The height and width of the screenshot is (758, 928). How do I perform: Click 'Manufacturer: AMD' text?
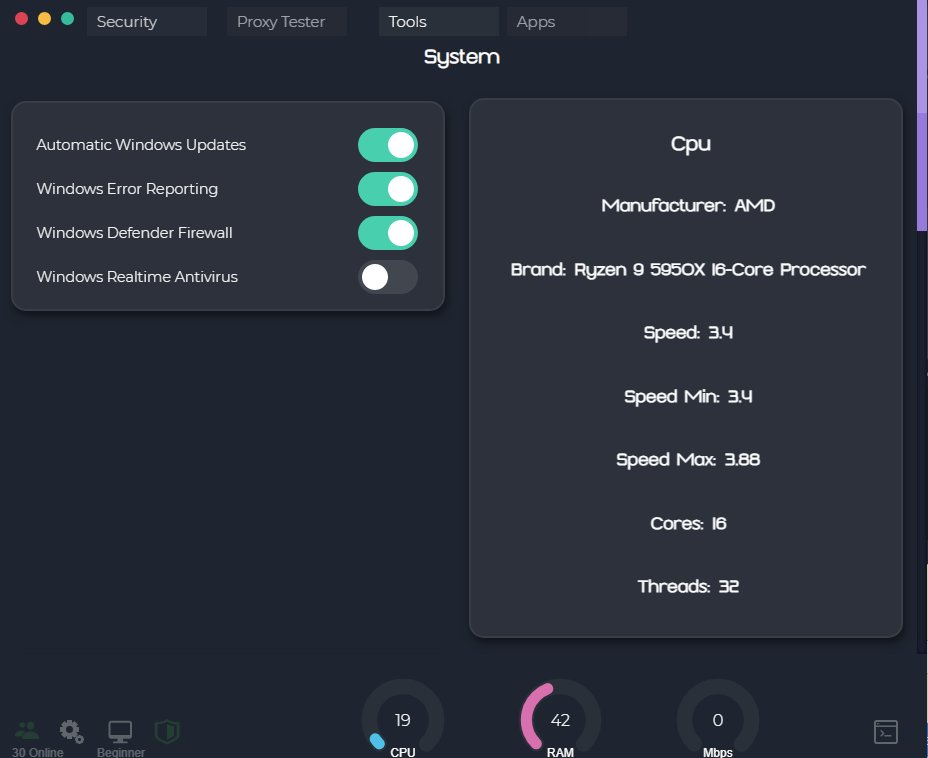688,205
